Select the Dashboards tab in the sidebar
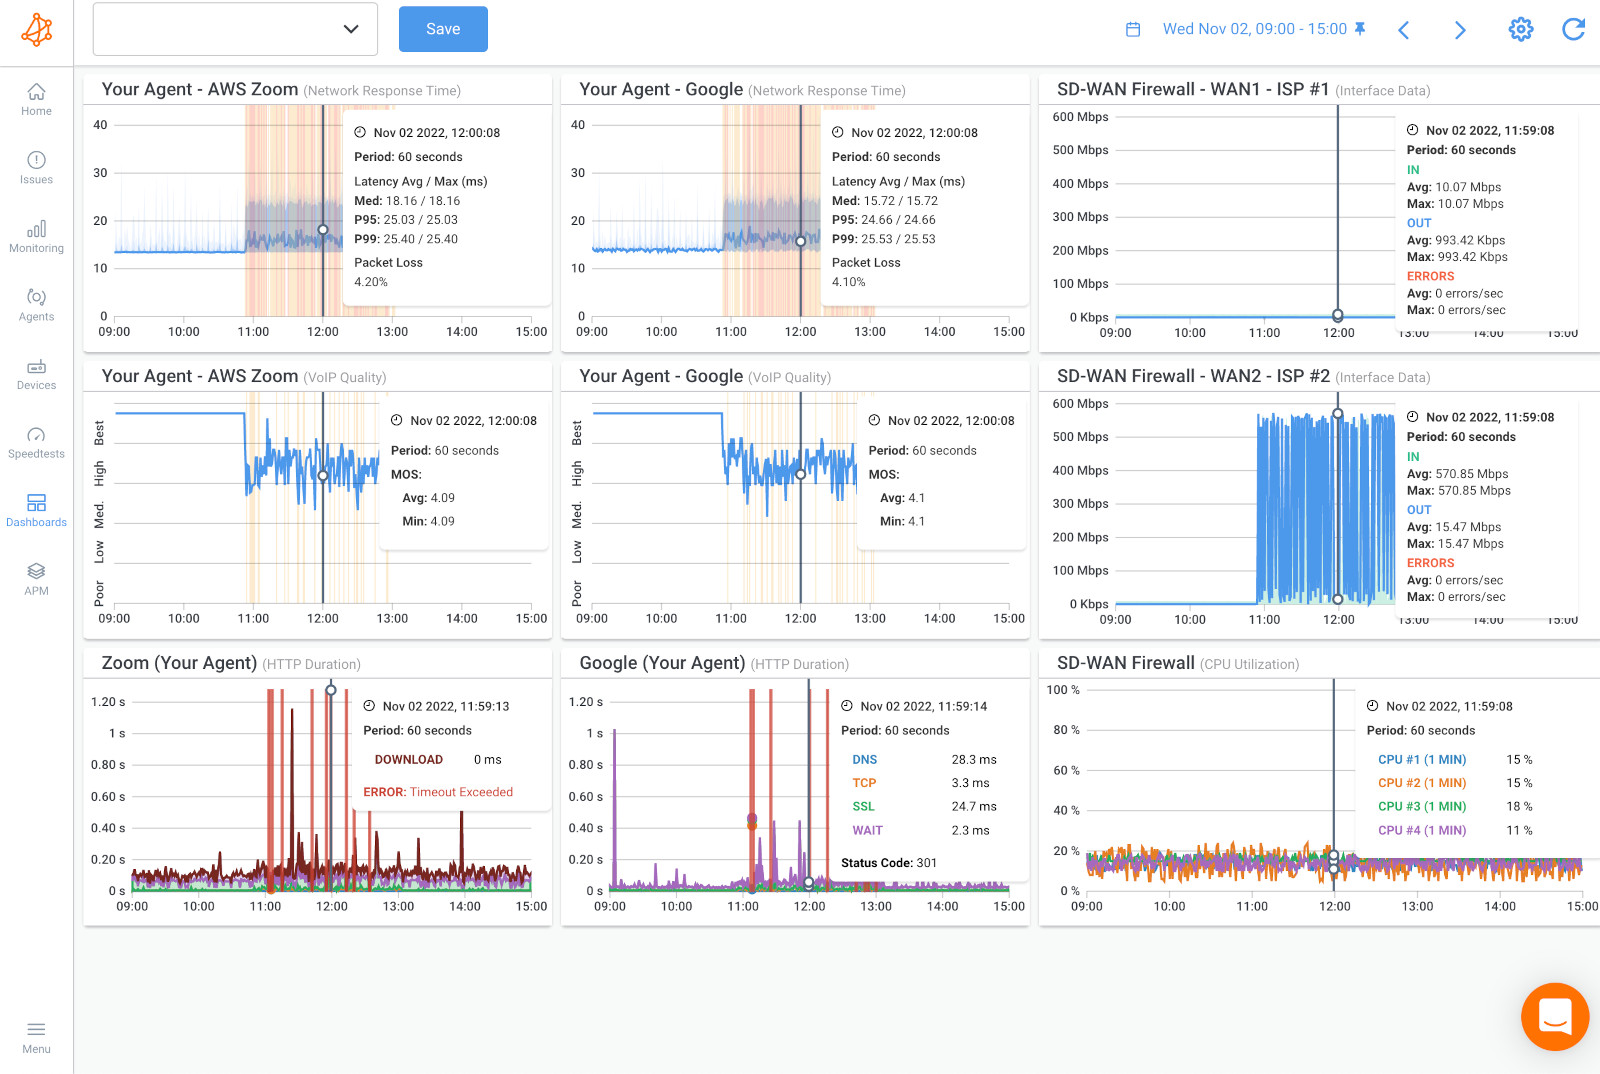This screenshot has height=1074, width=1600. coord(36,507)
